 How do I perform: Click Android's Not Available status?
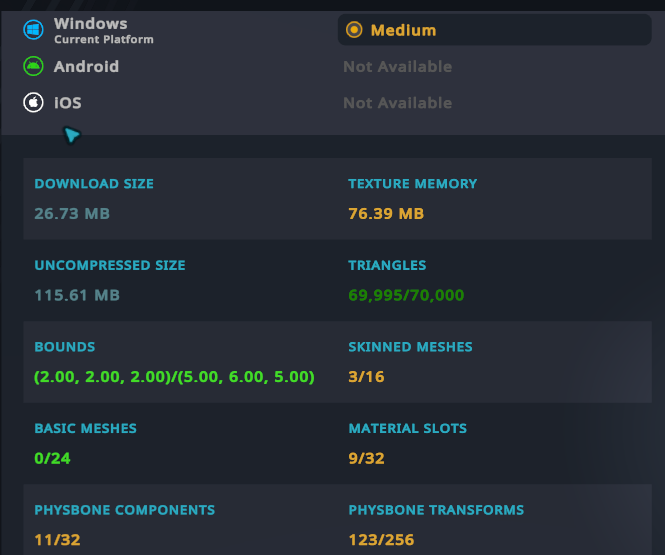point(397,67)
